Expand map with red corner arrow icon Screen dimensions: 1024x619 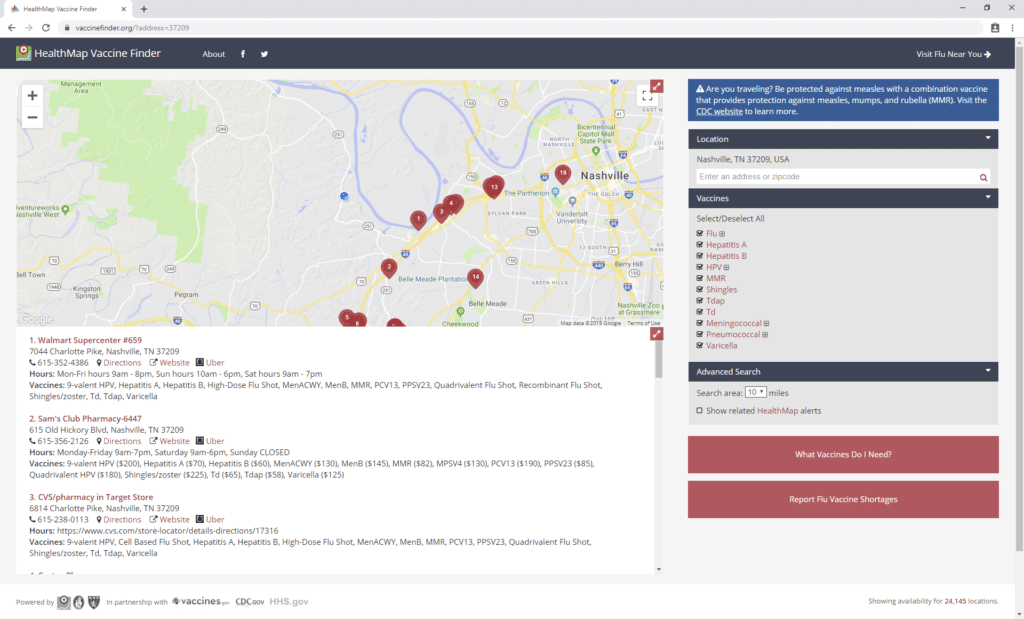tap(656, 86)
